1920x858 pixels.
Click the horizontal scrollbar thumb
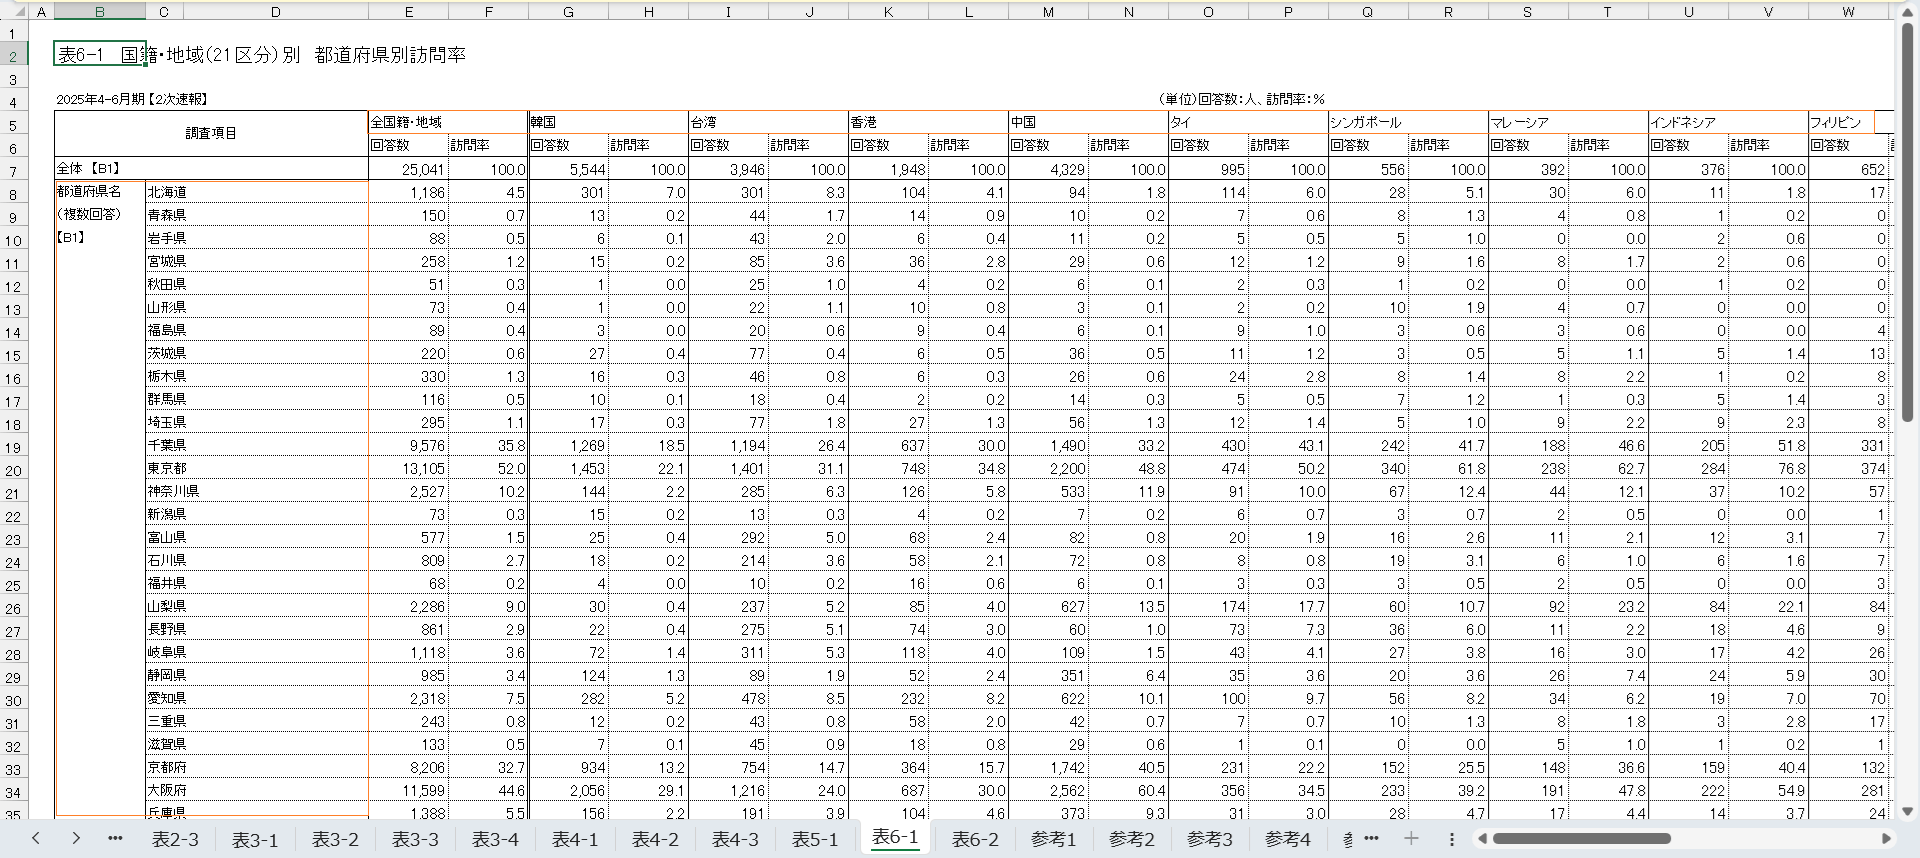point(1581,838)
